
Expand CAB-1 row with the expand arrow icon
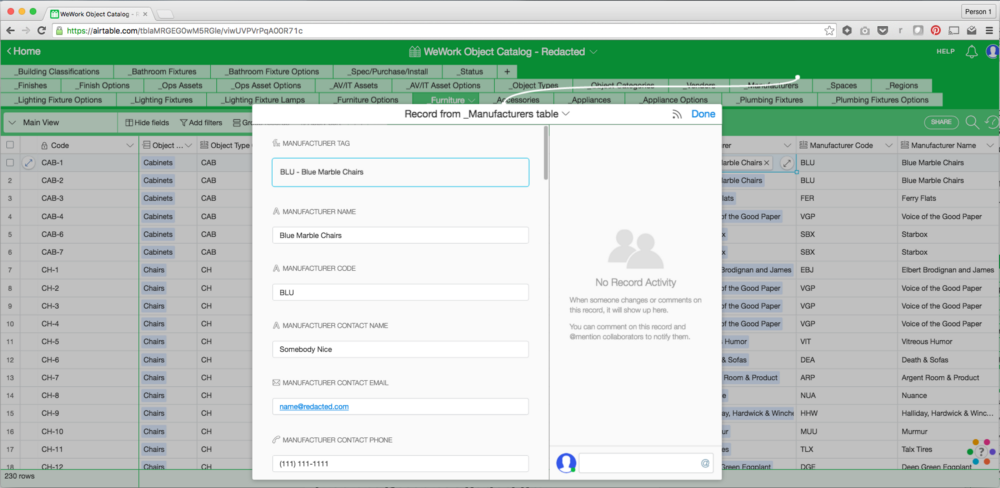pyautogui.click(x=28, y=163)
